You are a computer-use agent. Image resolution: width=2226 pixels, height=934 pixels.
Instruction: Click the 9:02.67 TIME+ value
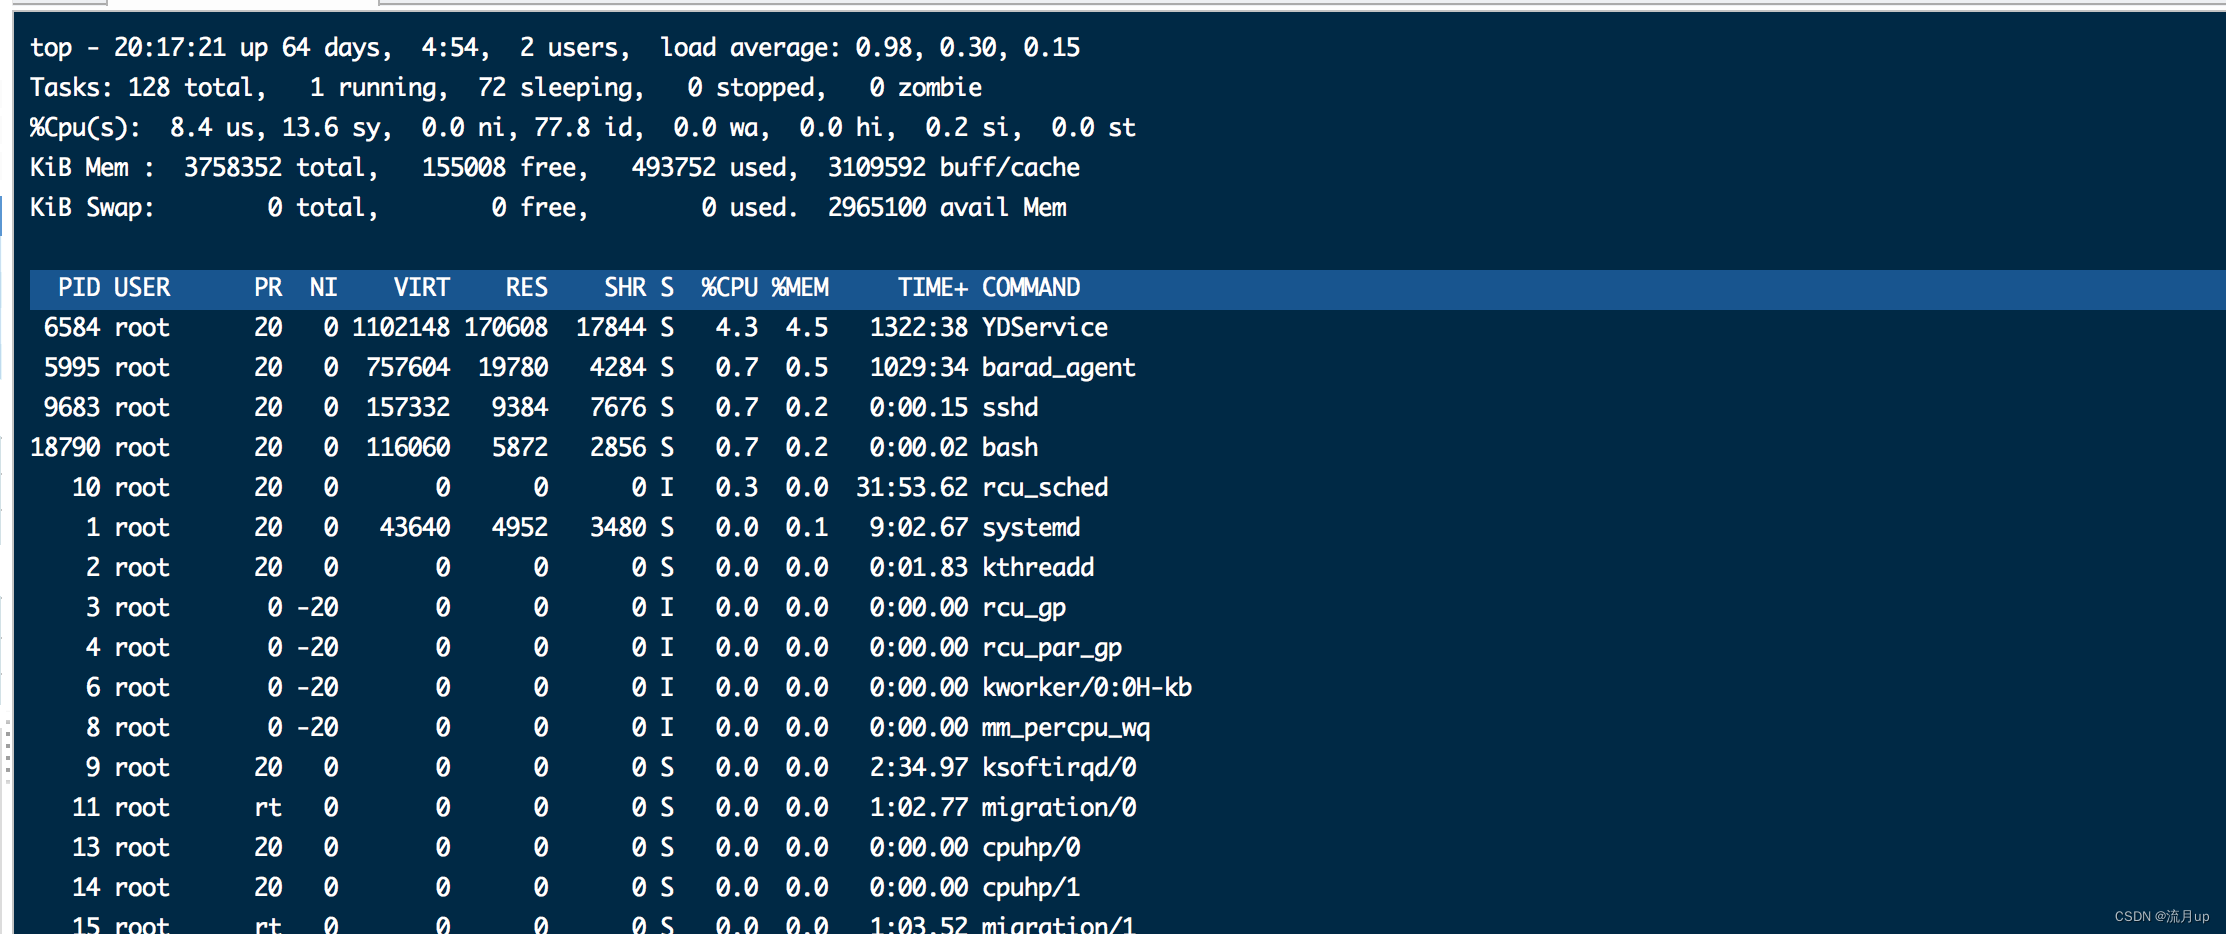pos(919,528)
